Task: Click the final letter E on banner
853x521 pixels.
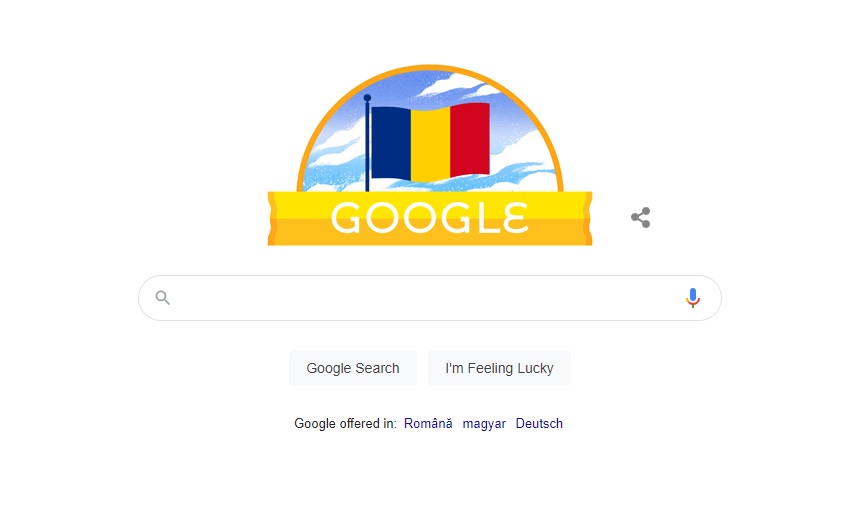Action: point(516,218)
